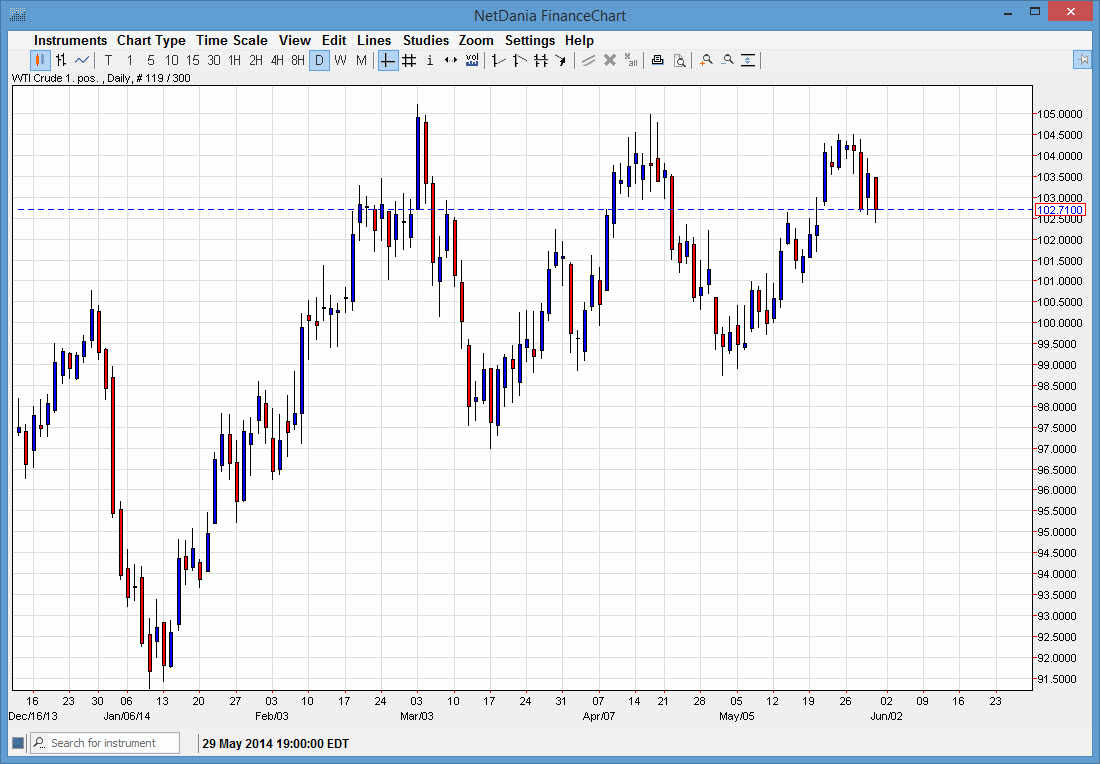Viewport: 1100px width, 764px height.
Task: Open the Time Scale dropdown menu
Action: point(231,40)
